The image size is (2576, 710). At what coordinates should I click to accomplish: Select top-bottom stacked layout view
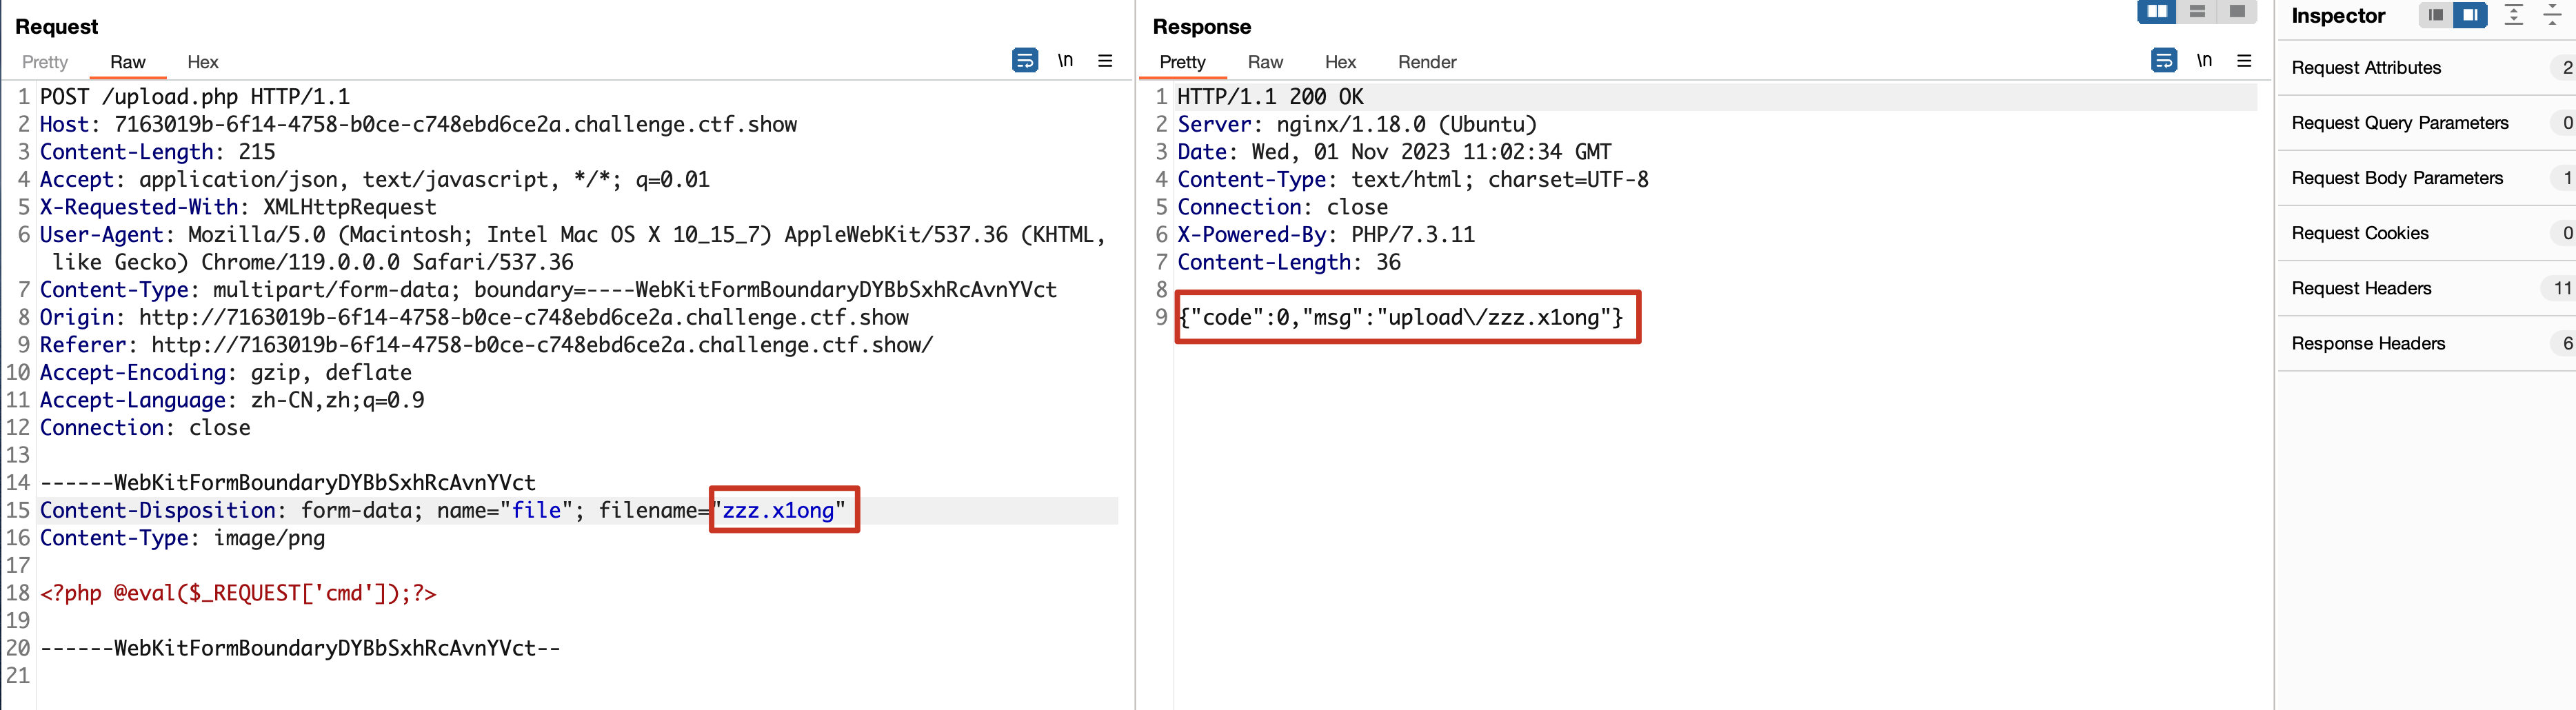pyautogui.click(x=2197, y=12)
